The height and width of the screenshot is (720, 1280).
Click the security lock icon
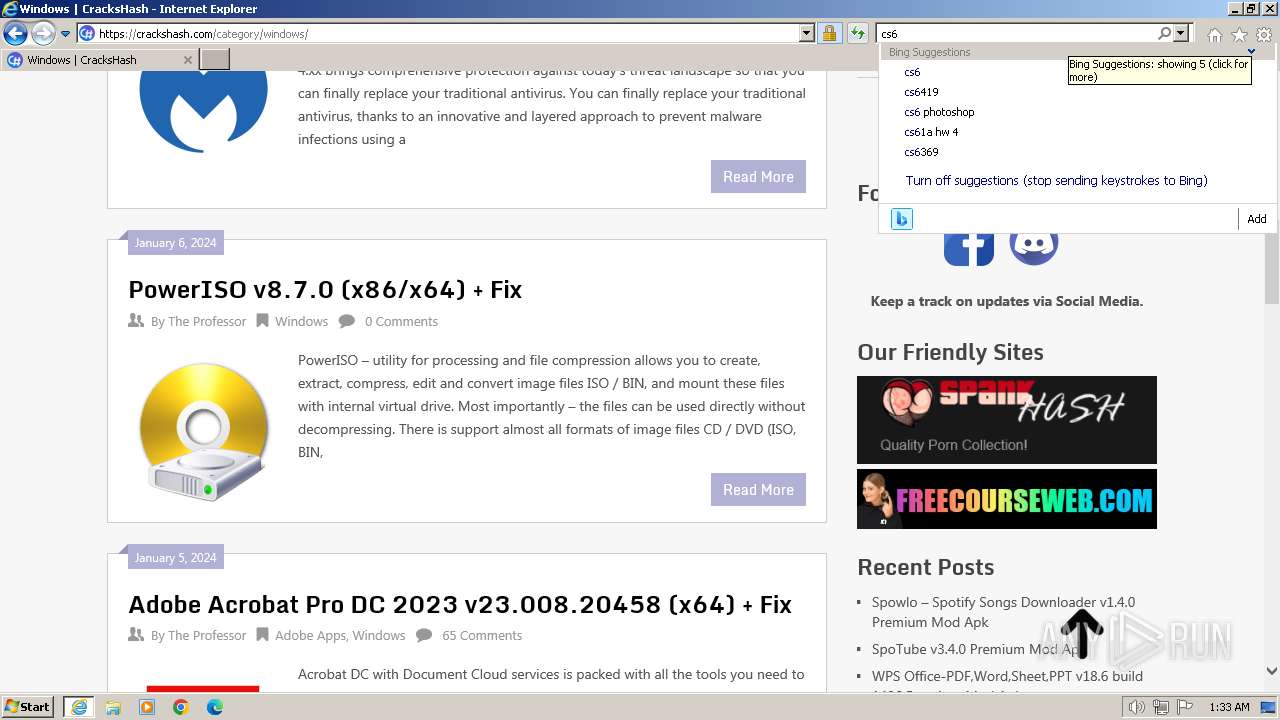pos(829,34)
